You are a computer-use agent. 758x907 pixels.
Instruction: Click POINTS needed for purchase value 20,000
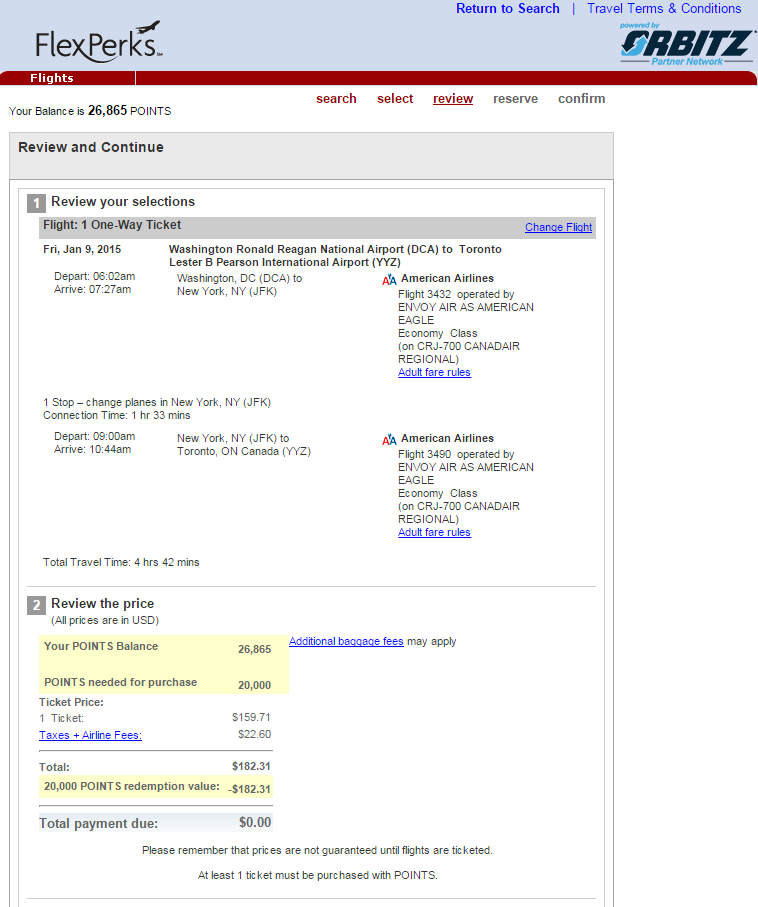tap(255, 685)
